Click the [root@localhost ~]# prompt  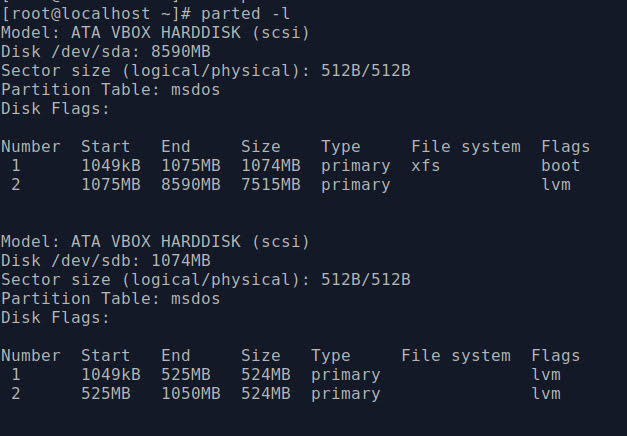(96, 15)
